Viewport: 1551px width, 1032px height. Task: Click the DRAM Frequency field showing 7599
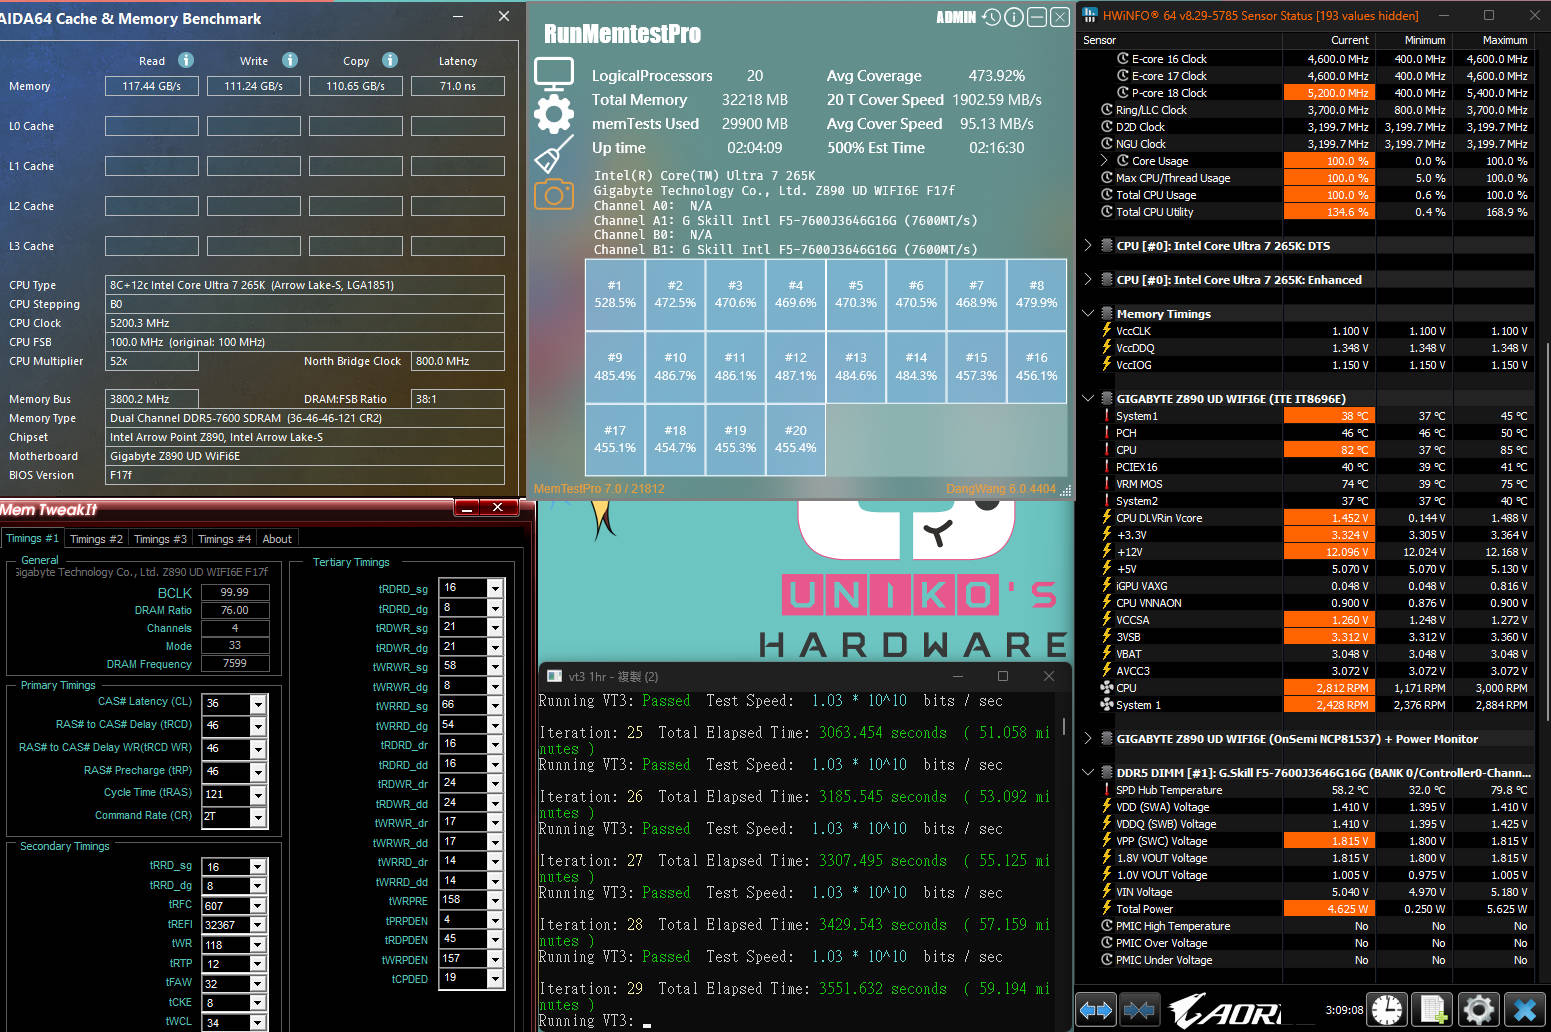click(235, 663)
